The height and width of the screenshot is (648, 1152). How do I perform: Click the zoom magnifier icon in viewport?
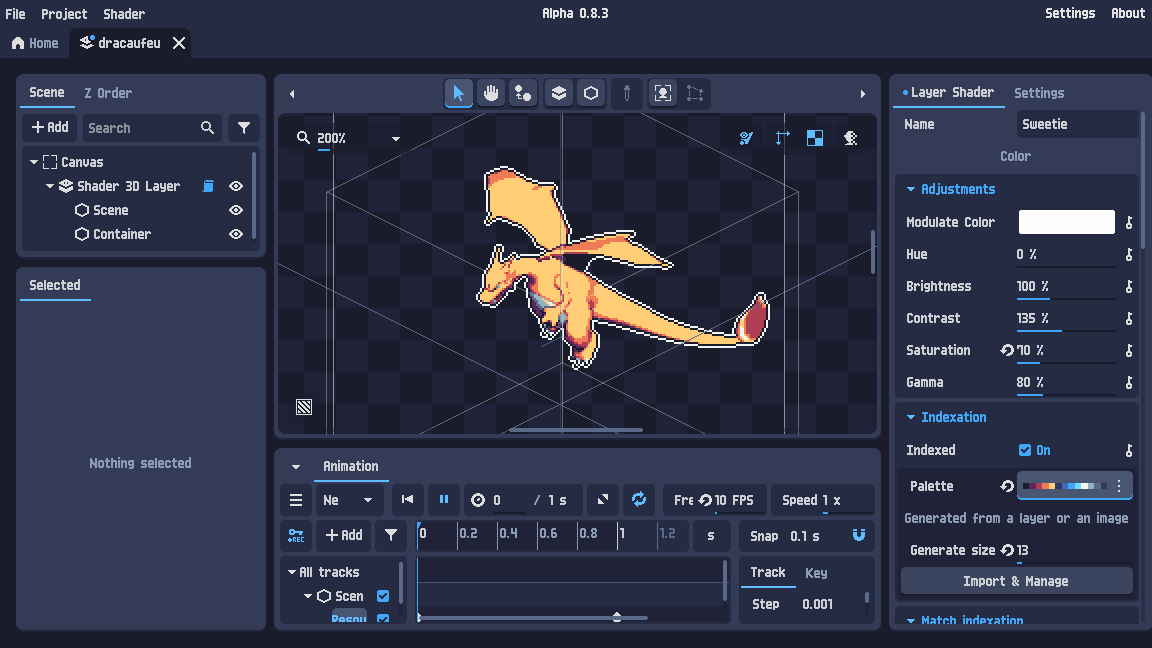[303, 137]
